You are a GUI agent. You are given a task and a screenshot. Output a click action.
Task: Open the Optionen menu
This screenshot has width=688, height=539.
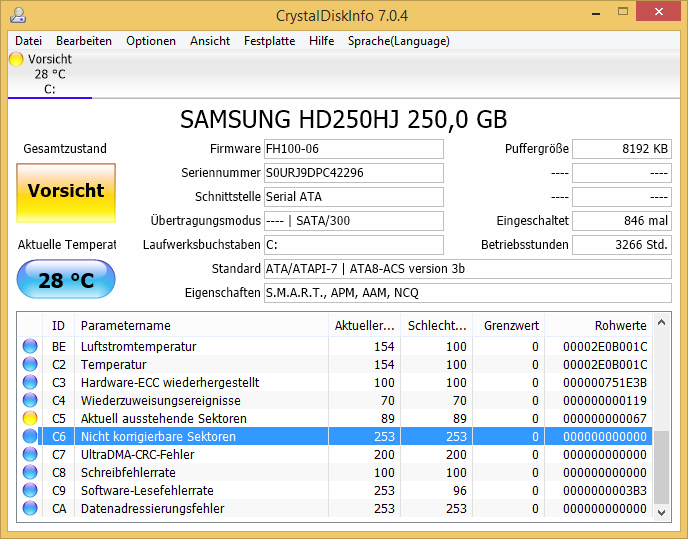(x=151, y=41)
